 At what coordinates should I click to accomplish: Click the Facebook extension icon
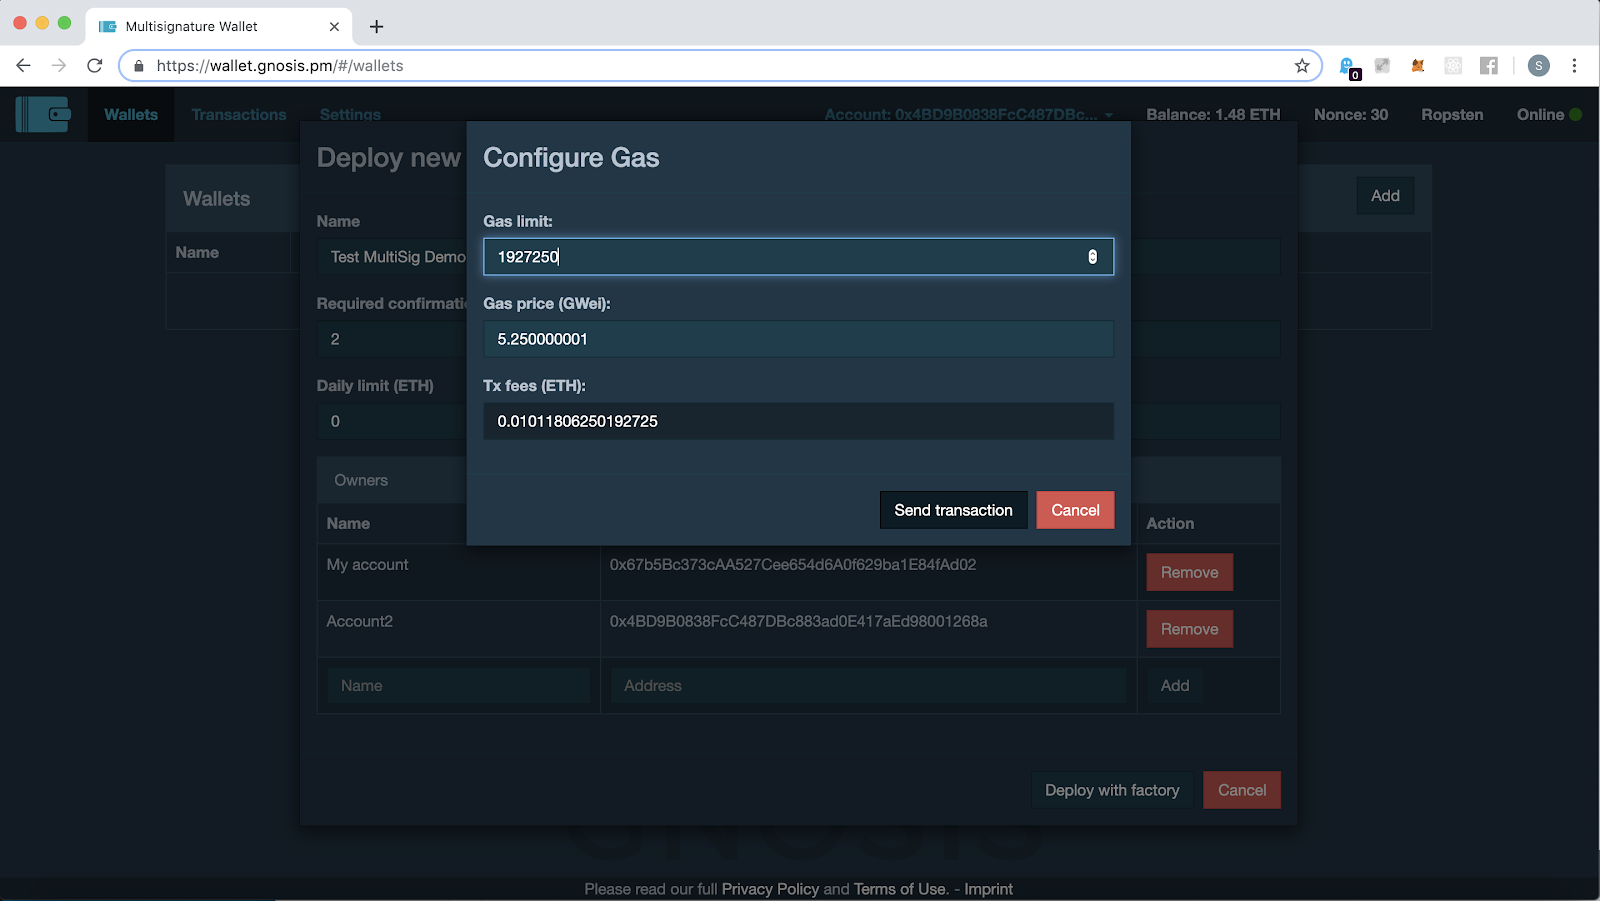pyautogui.click(x=1489, y=66)
